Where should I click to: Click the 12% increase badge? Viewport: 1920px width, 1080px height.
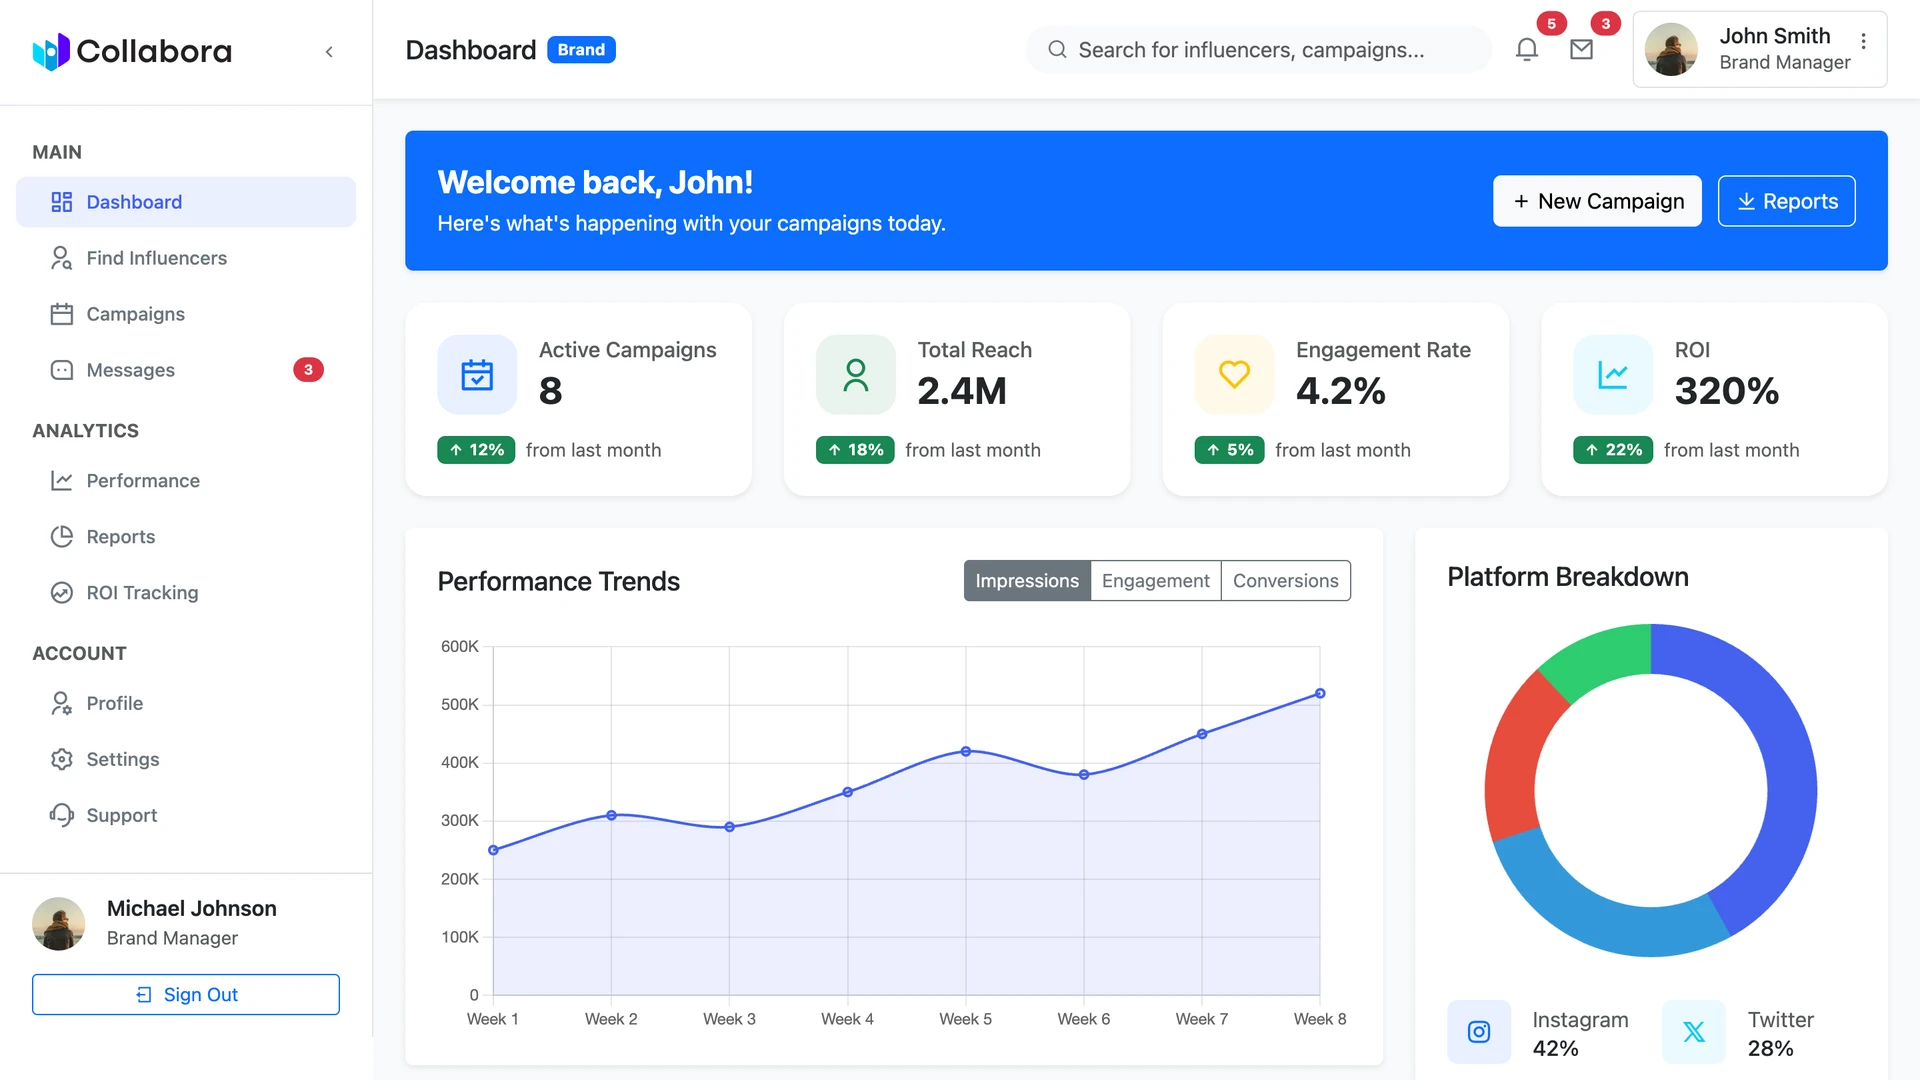[x=476, y=450]
